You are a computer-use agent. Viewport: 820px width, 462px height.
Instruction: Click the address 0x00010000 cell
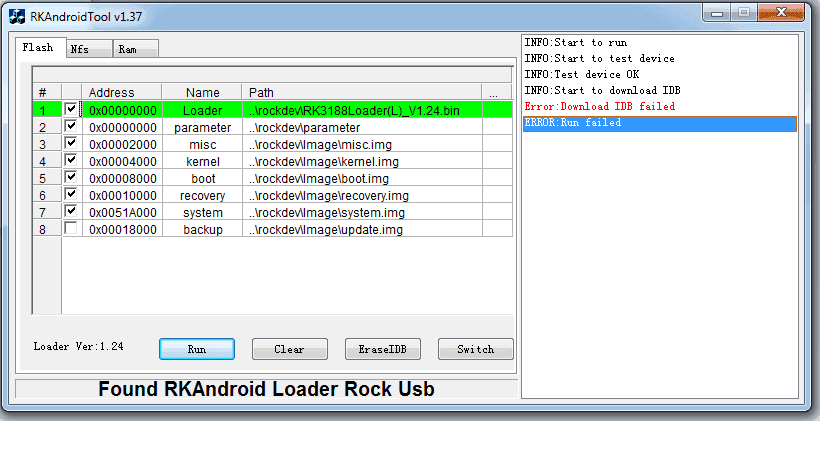click(x=122, y=196)
